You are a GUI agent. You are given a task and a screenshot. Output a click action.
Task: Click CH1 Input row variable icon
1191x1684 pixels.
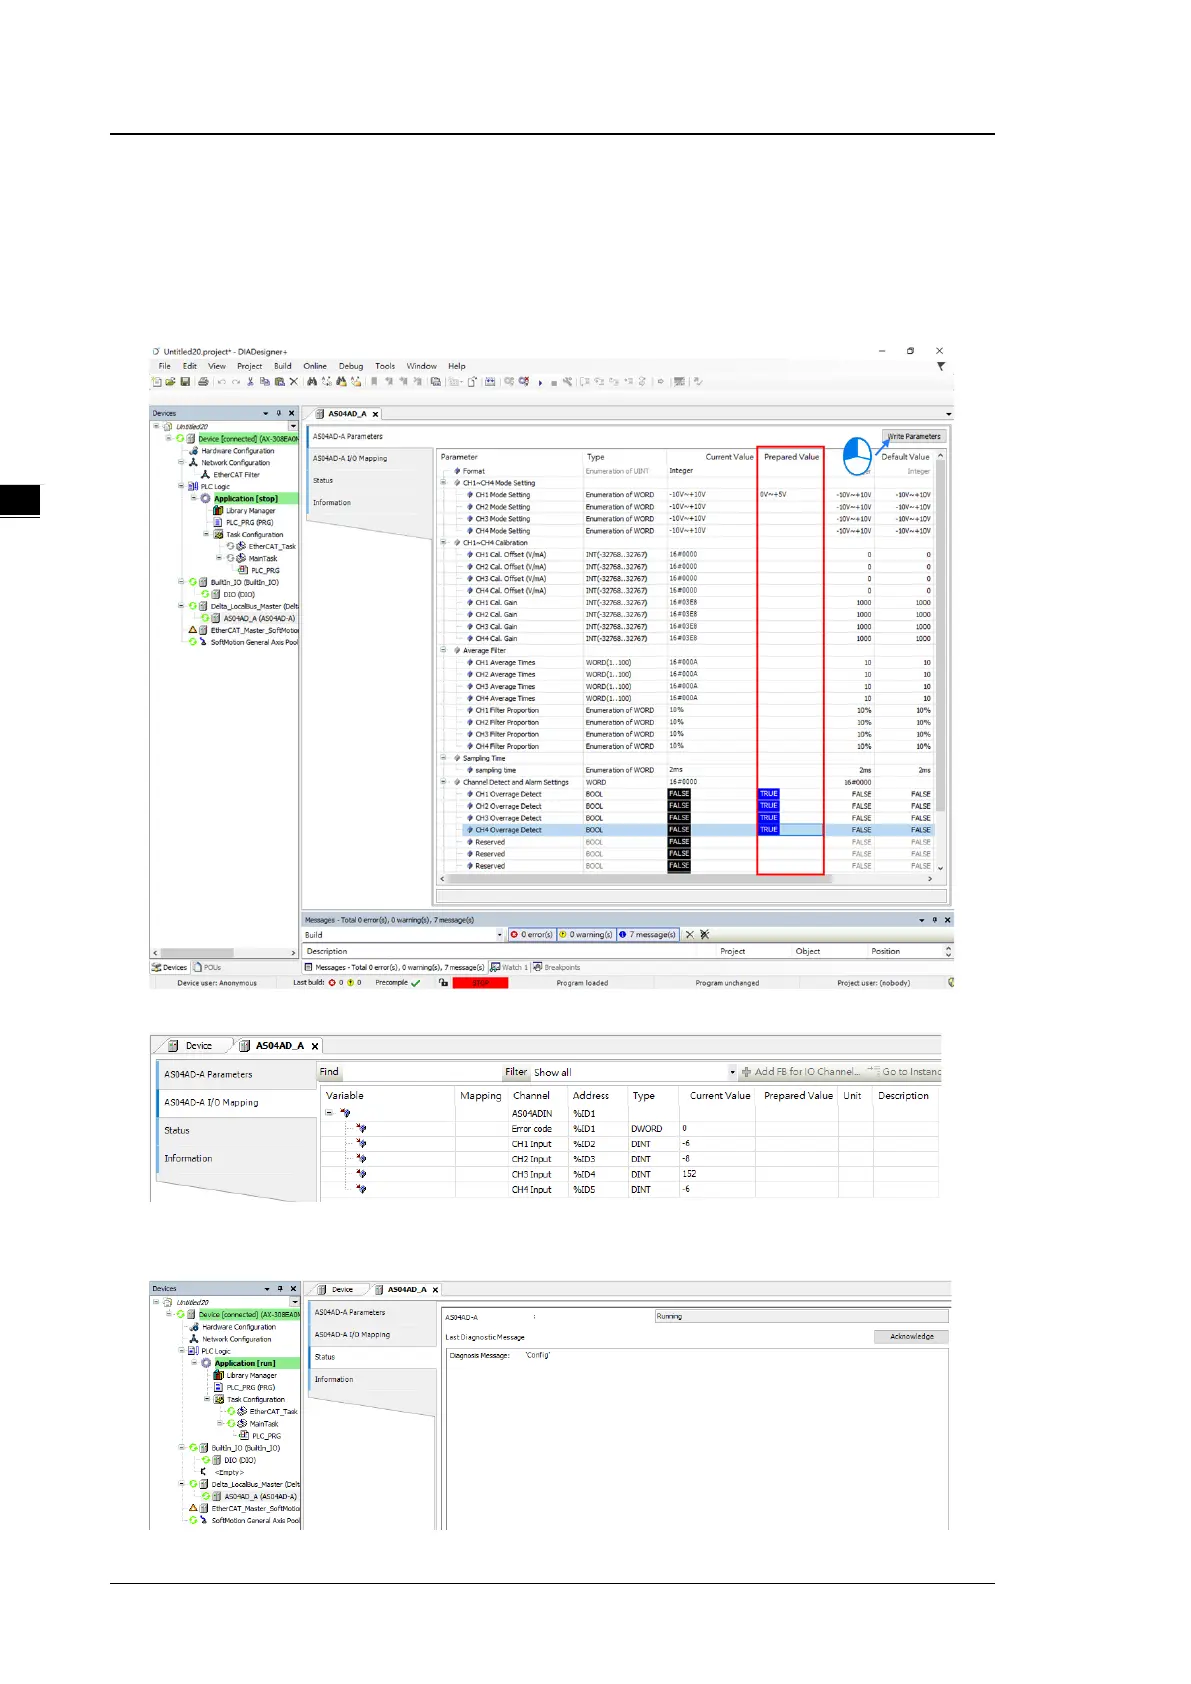pyautogui.click(x=361, y=1144)
